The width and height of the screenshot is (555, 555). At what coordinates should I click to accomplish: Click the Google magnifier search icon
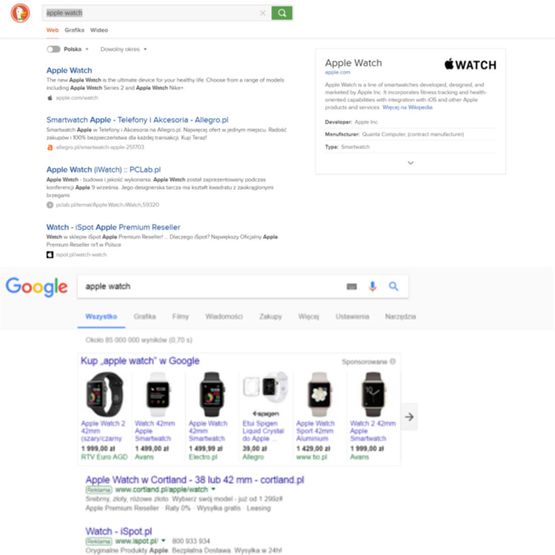coord(393,286)
